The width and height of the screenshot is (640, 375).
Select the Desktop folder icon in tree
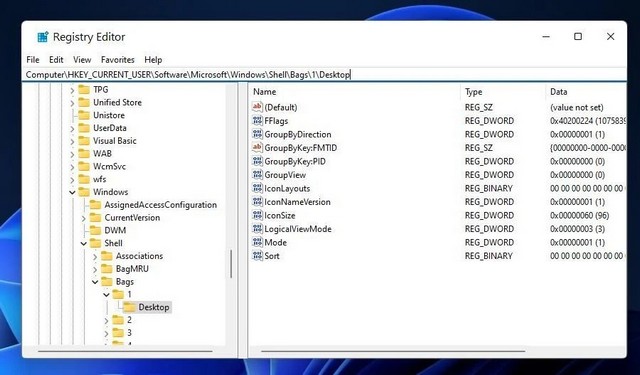tap(129, 307)
